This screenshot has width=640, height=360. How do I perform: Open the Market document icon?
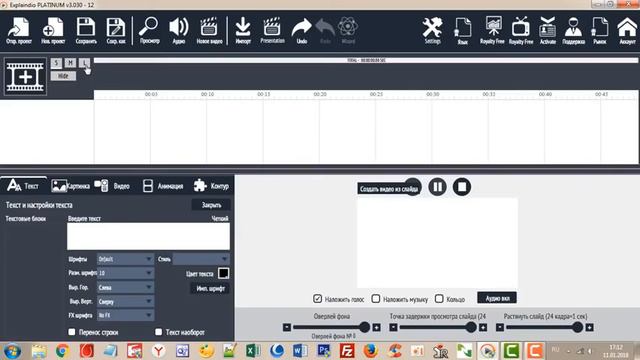pos(600,30)
